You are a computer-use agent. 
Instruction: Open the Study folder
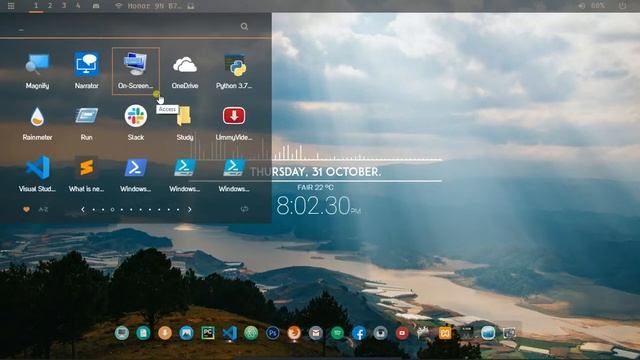pos(185,123)
